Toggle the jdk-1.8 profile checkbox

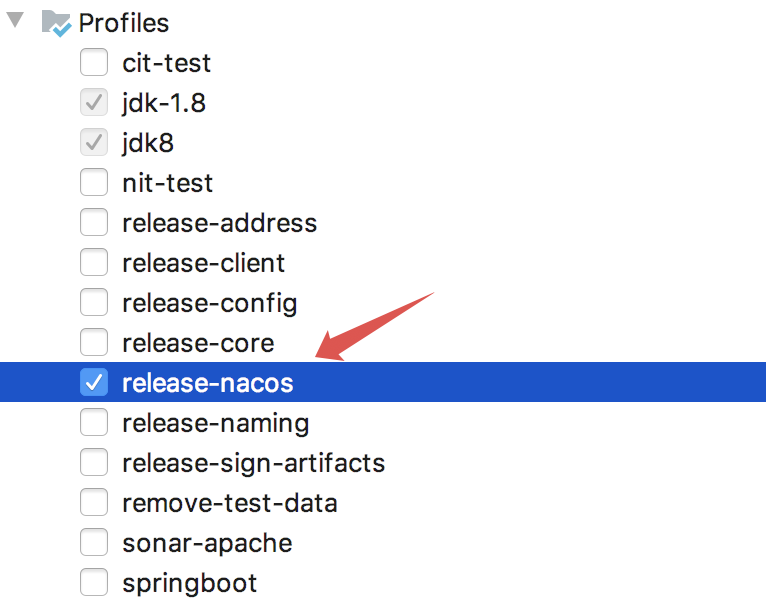click(94, 103)
